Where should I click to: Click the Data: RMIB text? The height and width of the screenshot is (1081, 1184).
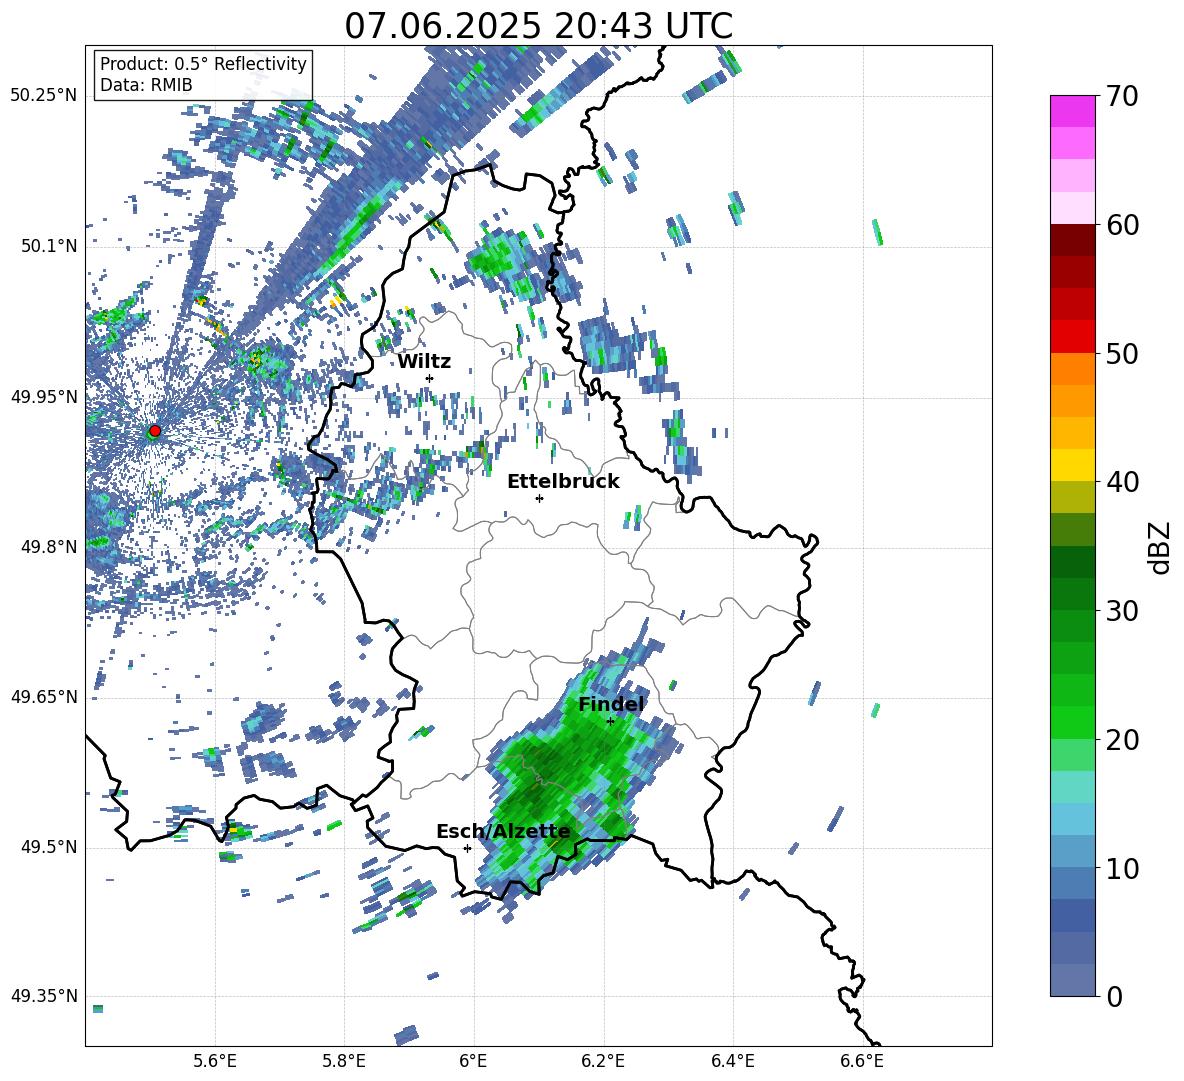(146, 85)
